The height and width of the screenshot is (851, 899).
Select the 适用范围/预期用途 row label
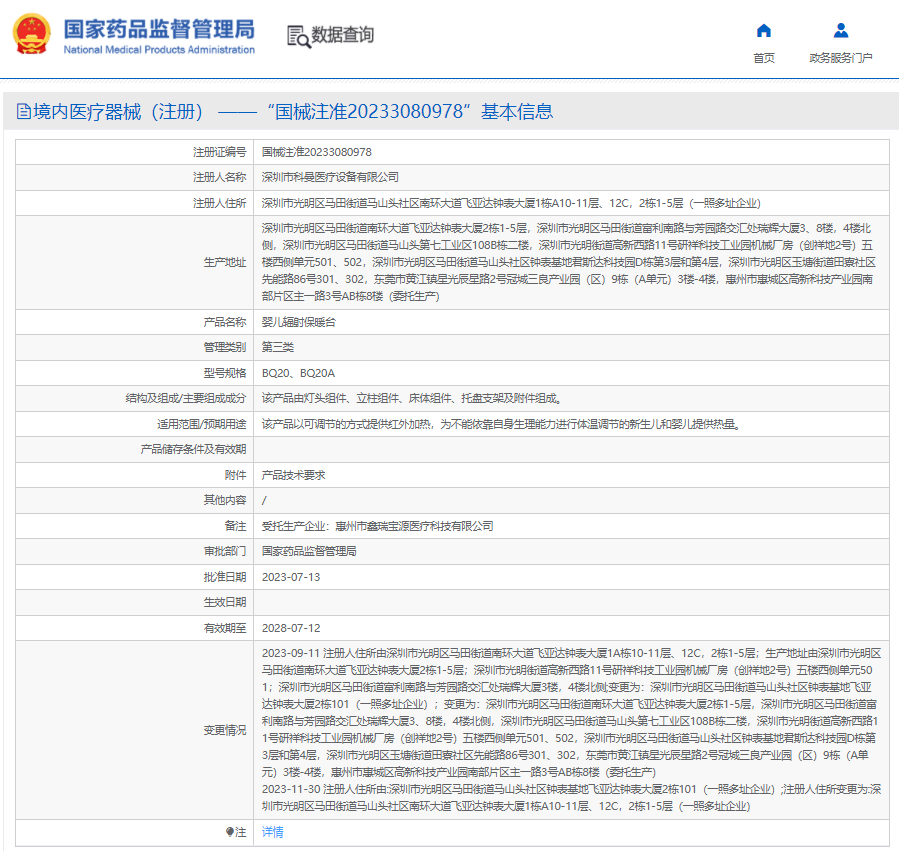[202, 424]
